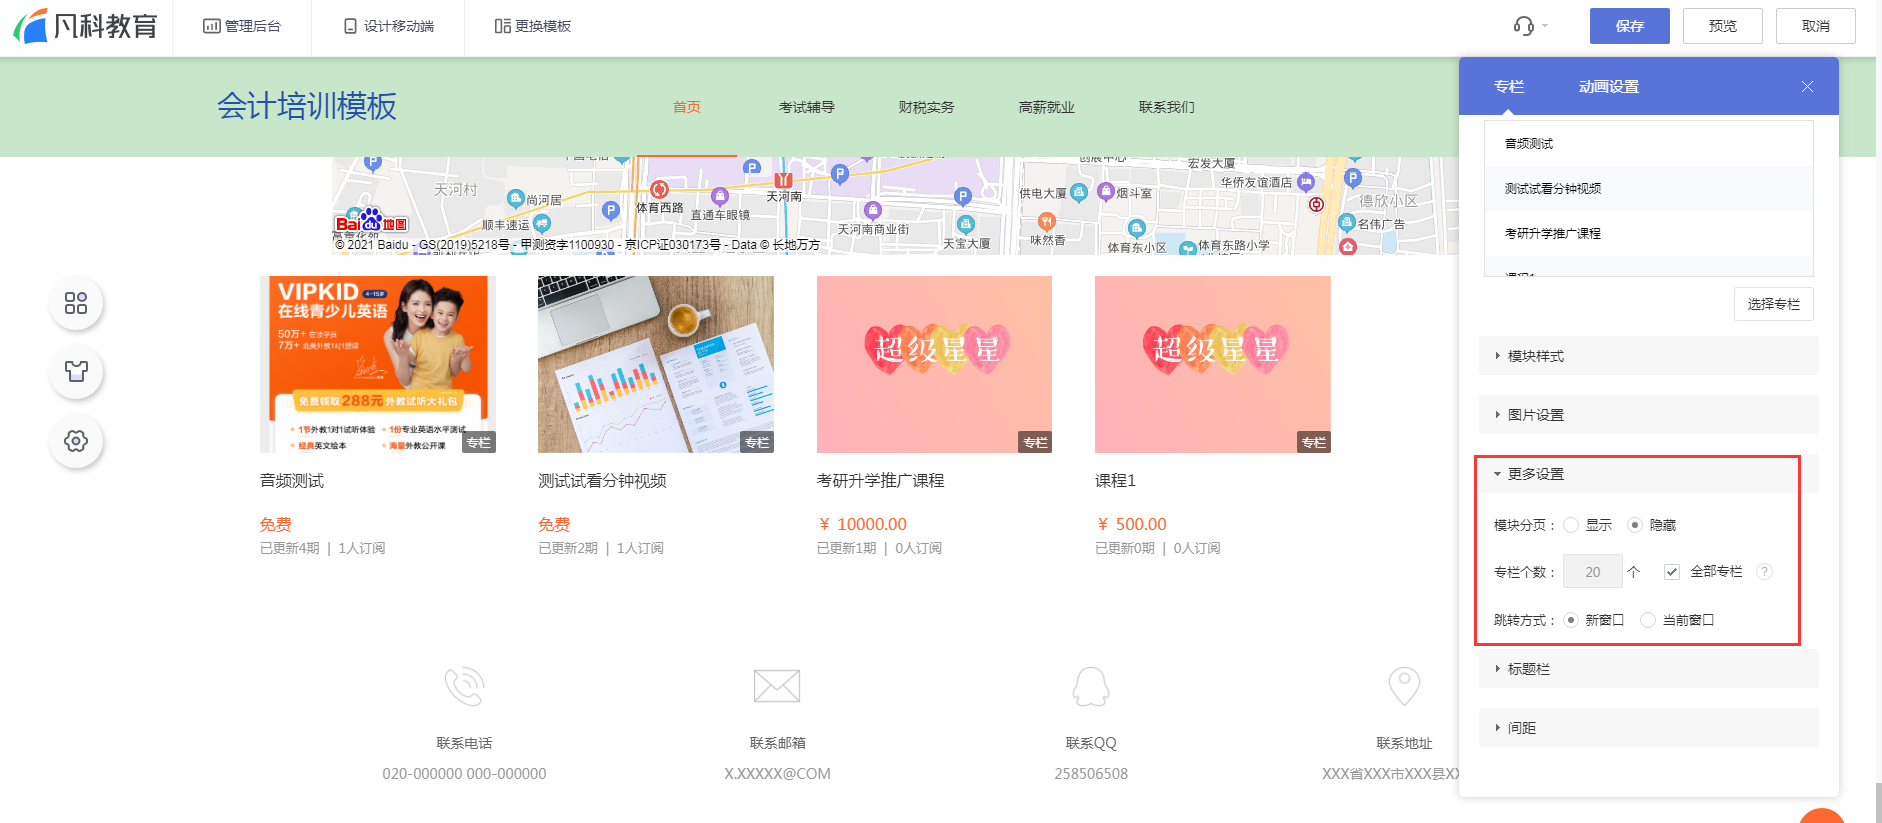The width and height of the screenshot is (1882, 823).
Task: Click the 凡科教育 logo
Action: coord(86,26)
